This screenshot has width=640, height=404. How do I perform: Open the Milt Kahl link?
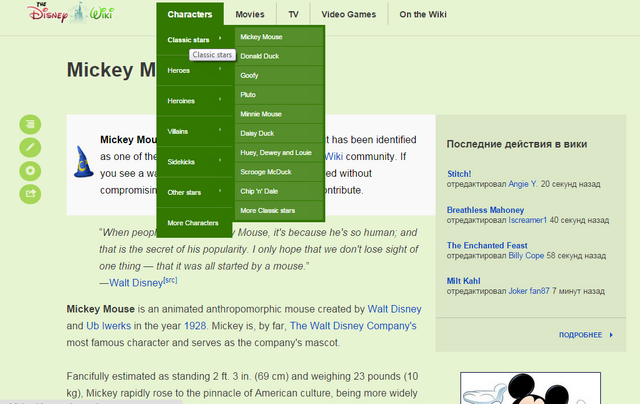tap(463, 281)
